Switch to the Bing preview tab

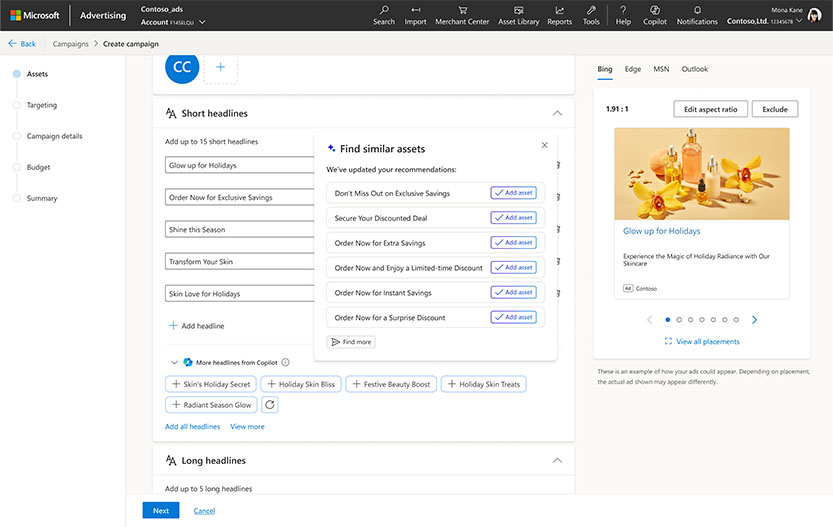[x=605, y=69]
